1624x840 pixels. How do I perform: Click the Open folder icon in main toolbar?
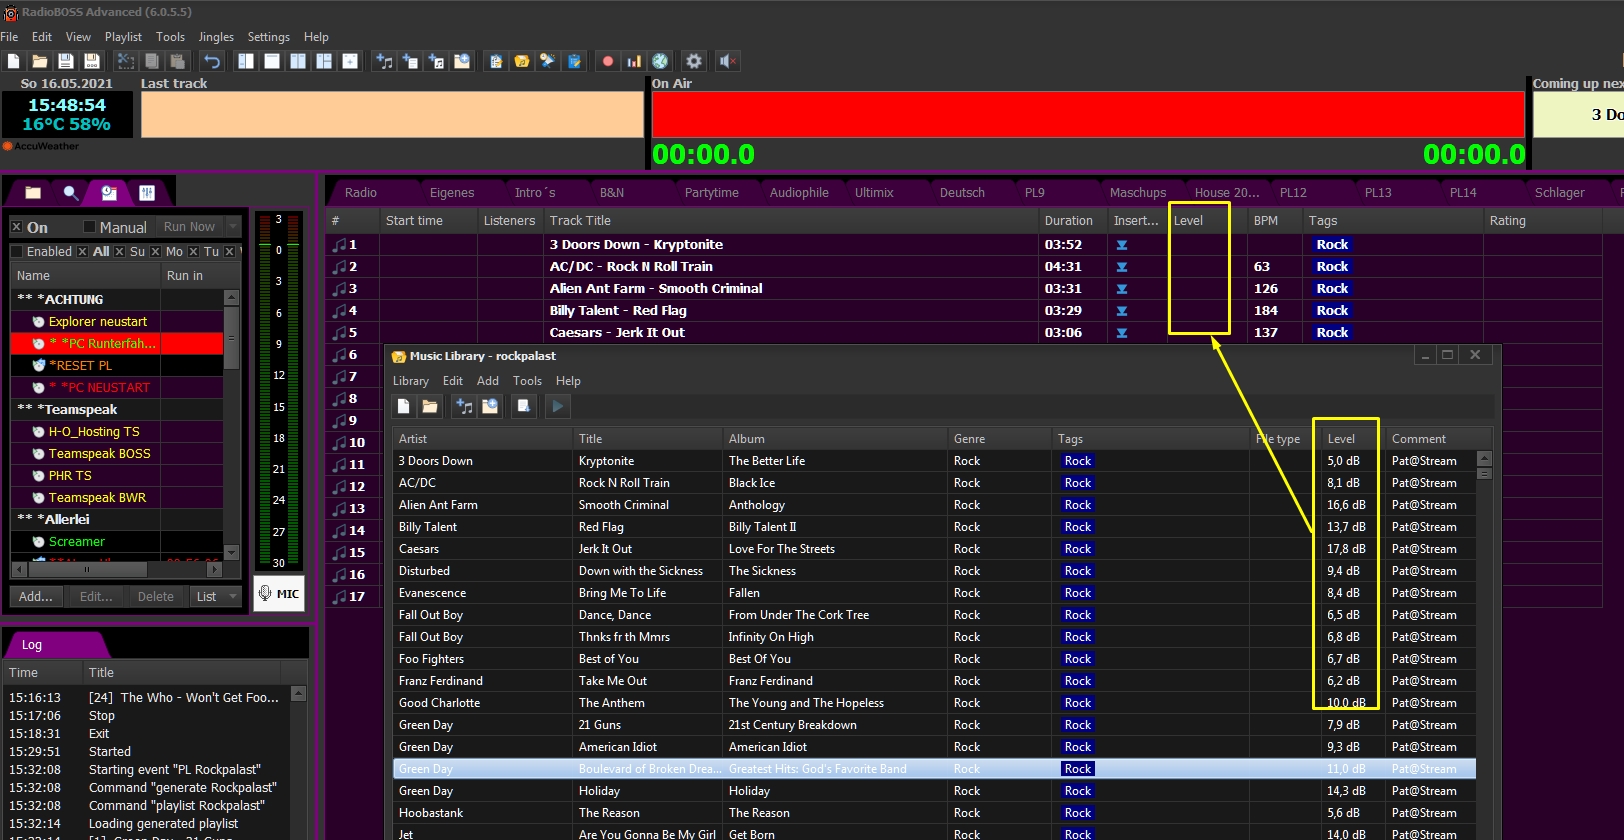(40, 61)
